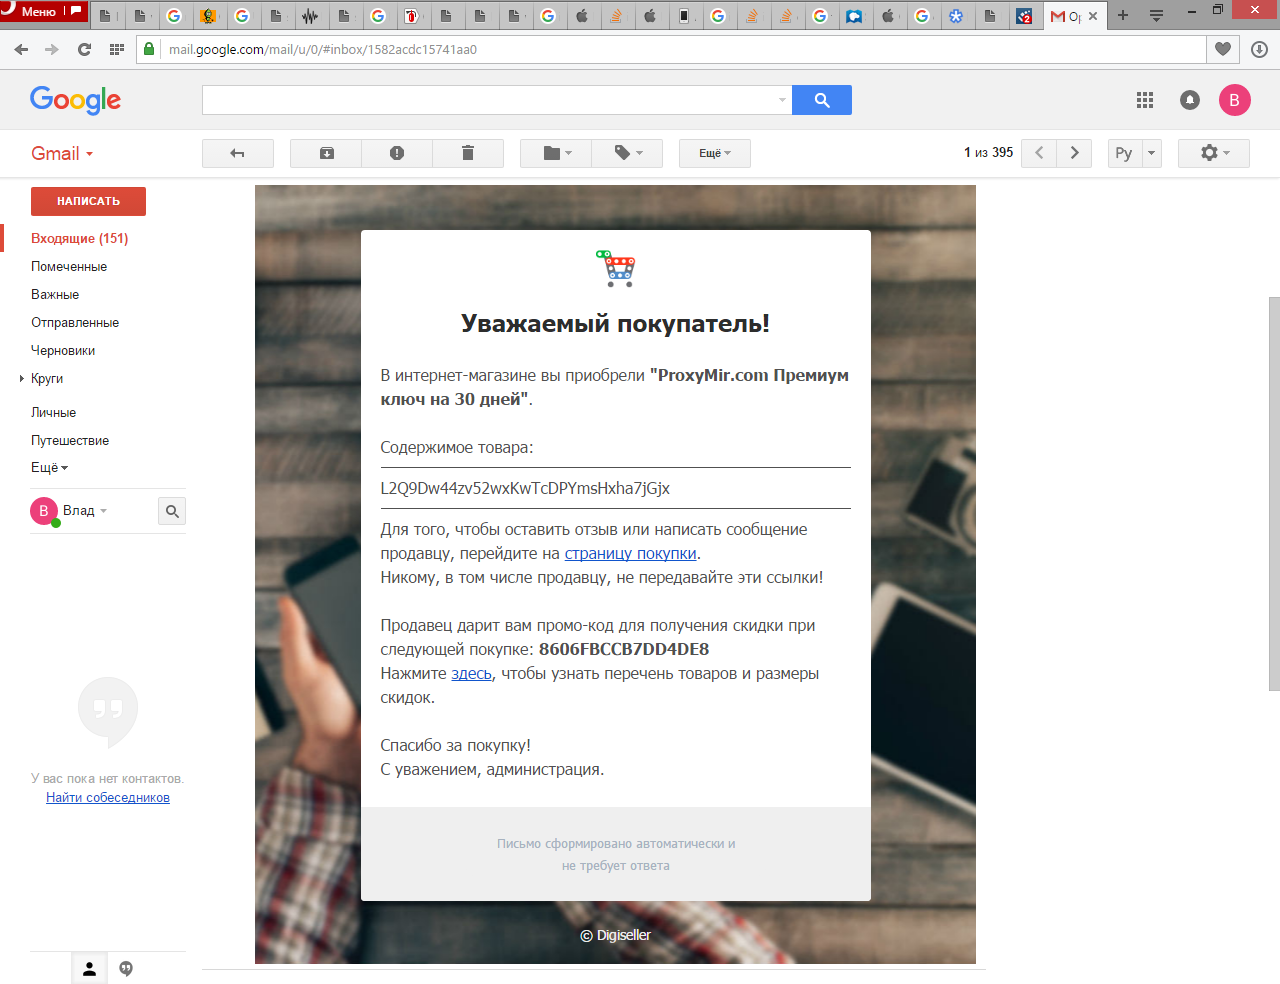The image size is (1280, 984).
Task: Click the chat search magnifier icon
Action: coord(172,511)
